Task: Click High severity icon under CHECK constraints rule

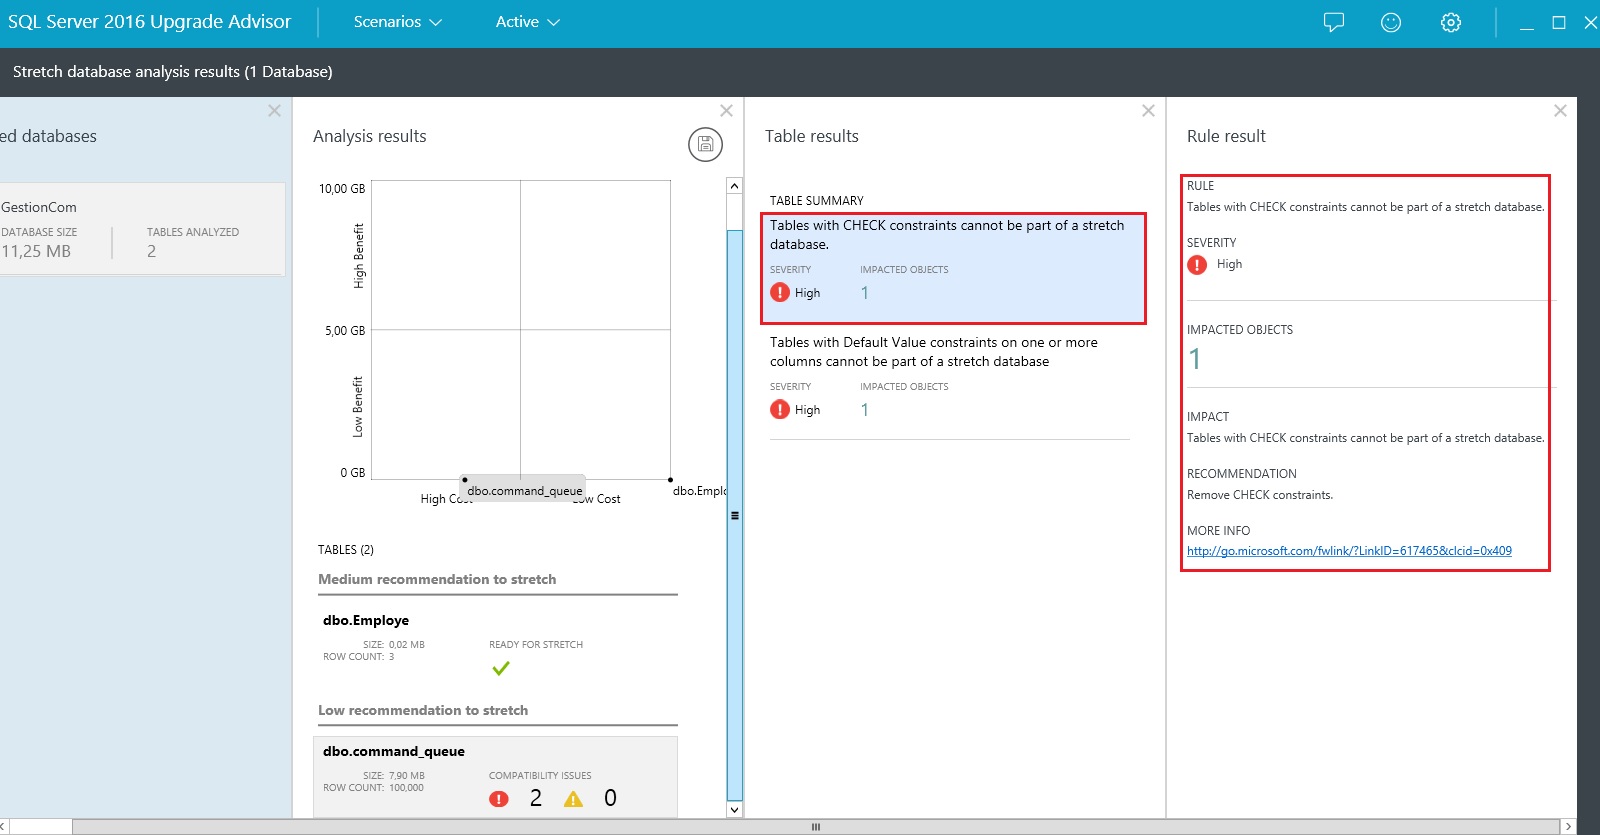Action: click(780, 292)
